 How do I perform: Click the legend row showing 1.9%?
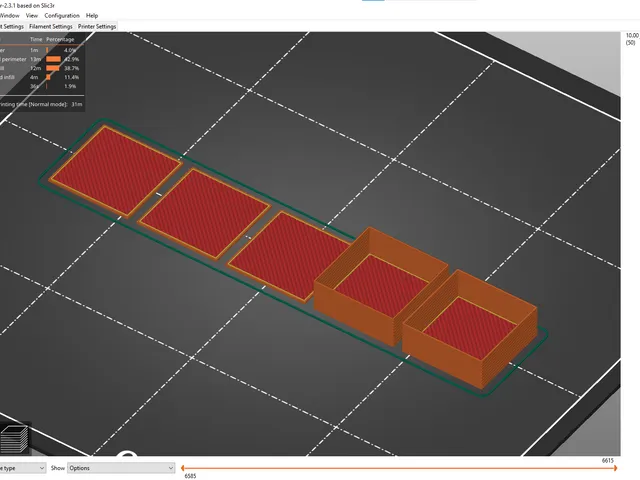tap(41, 86)
